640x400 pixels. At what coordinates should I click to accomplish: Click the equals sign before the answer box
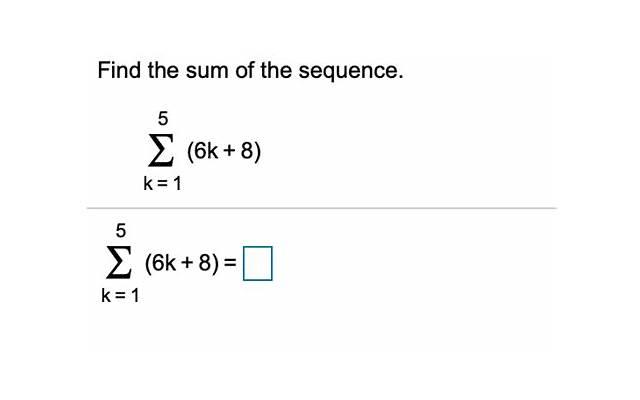click(x=230, y=263)
